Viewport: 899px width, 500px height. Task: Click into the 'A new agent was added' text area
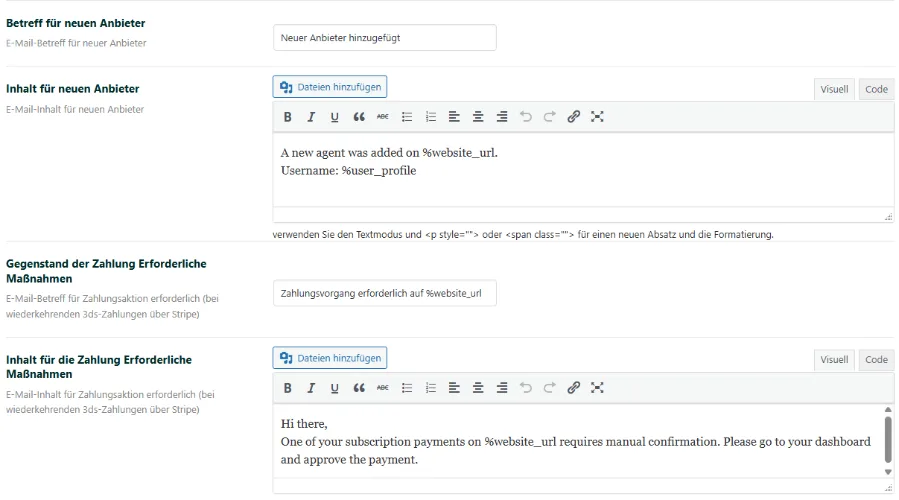coord(583,170)
